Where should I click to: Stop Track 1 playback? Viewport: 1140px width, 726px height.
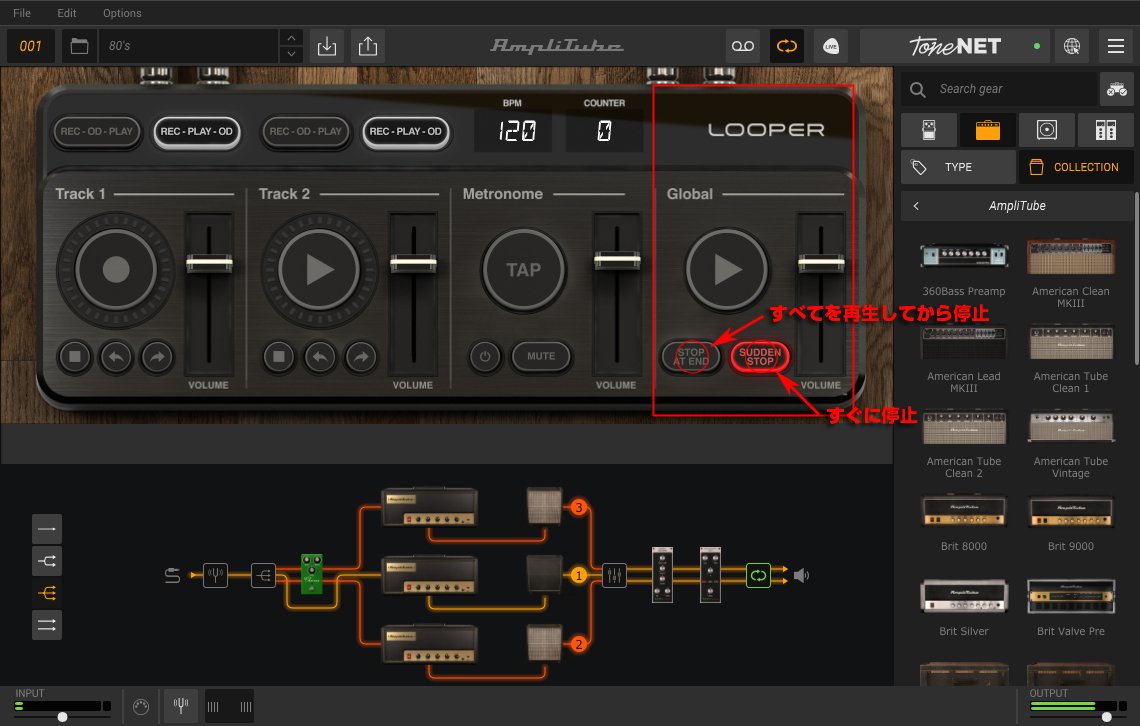(75, 357)
